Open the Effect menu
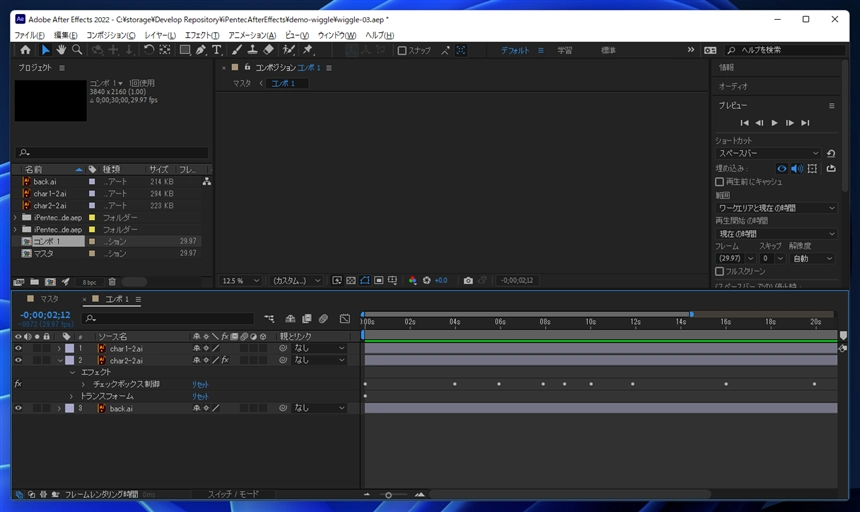Image resolution: width=860 pixels, height=512 pixels. (202, 35)
